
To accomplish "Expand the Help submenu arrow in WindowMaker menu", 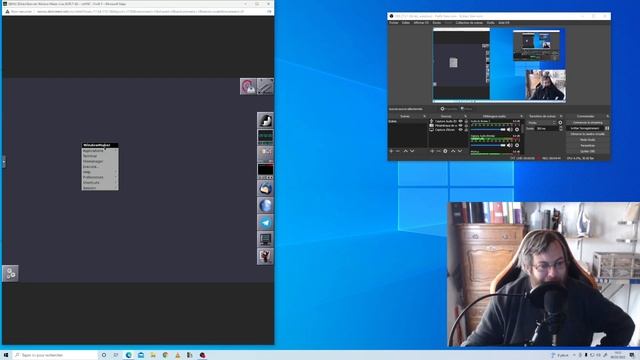I will pyautogui.click(x=116, y=172).
